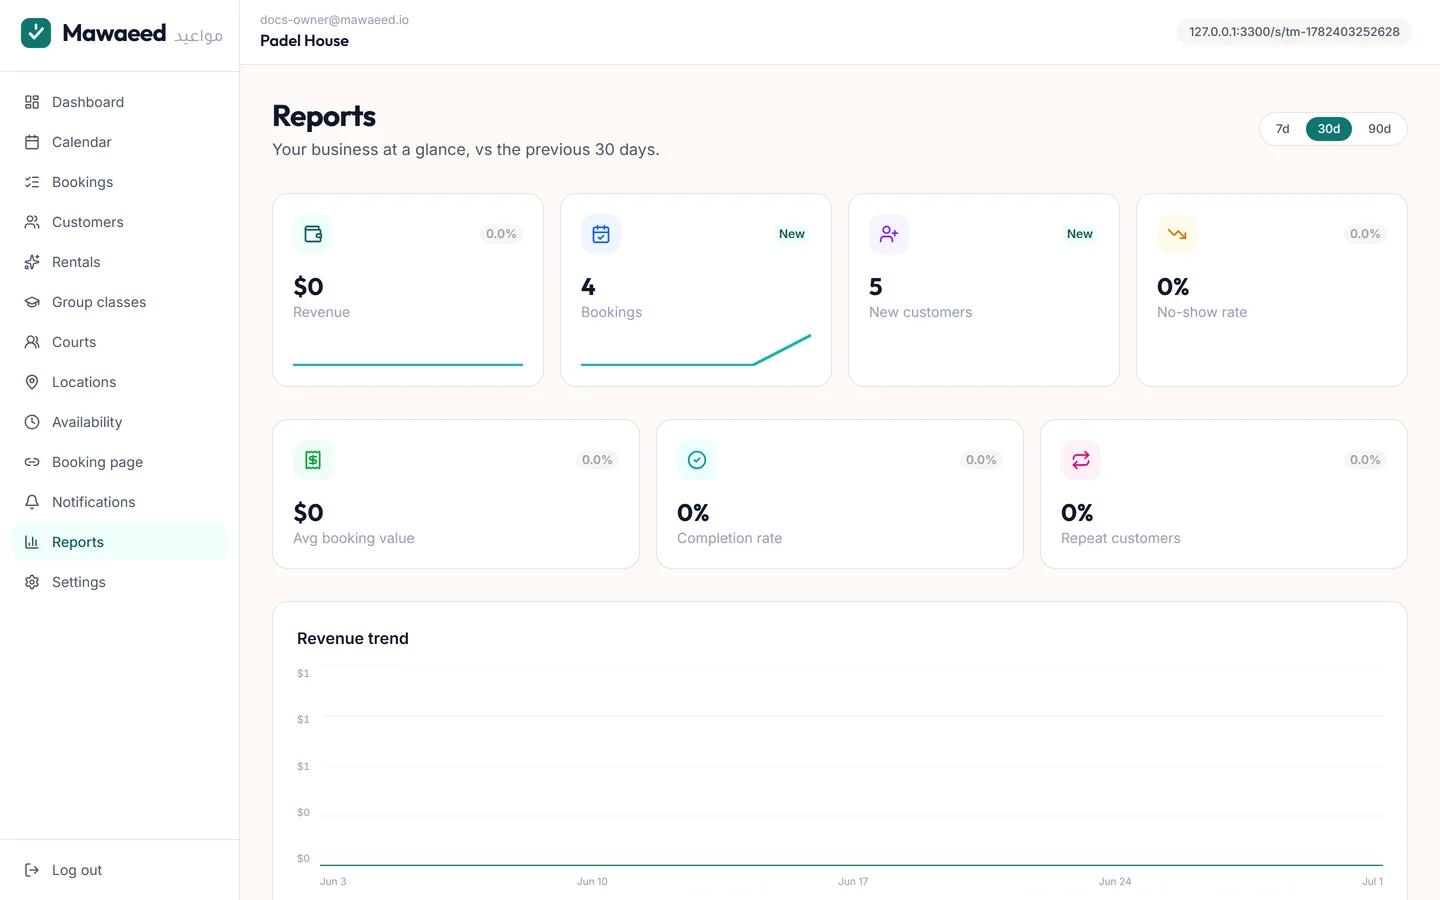Click the Customers people icon in sidebar
The height and width of the screenshot is (900, 1440).
point(32,222)
